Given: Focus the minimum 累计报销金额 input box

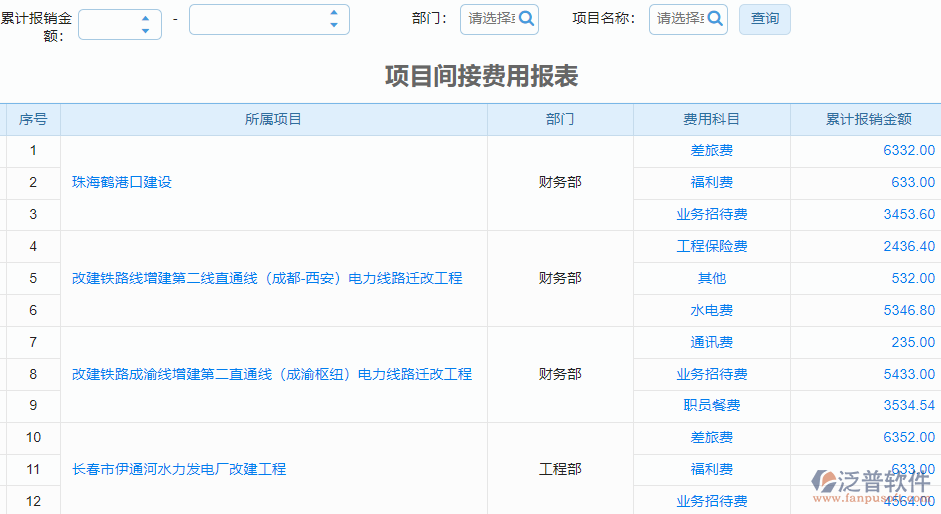Looking at the screenshot, I should click(x=119, y=25).
